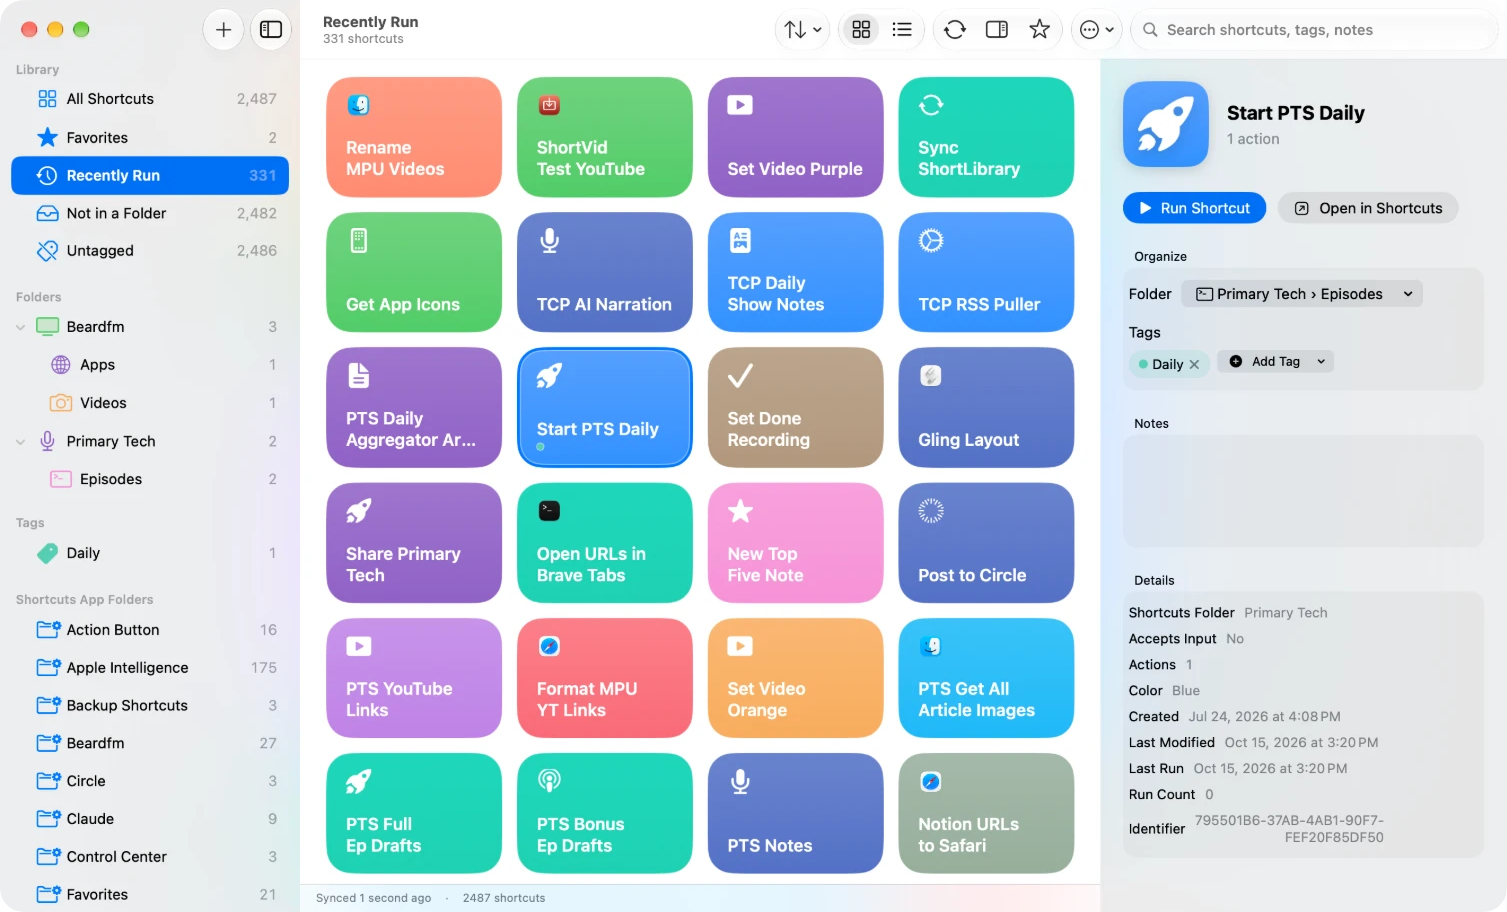Viewport: 1507px width, 912px height.
Task: Switch to list view
Action: pyautogui.click(x=902, y=30)
